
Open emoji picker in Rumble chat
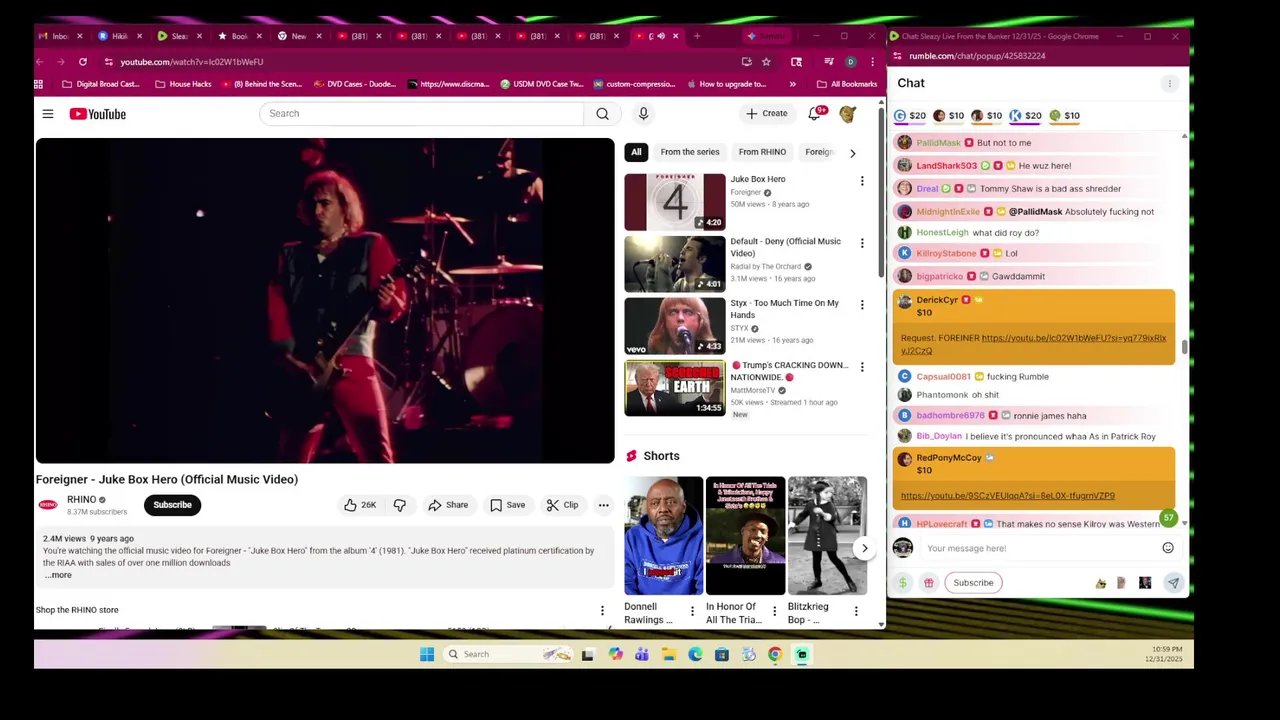(1168, 548)
